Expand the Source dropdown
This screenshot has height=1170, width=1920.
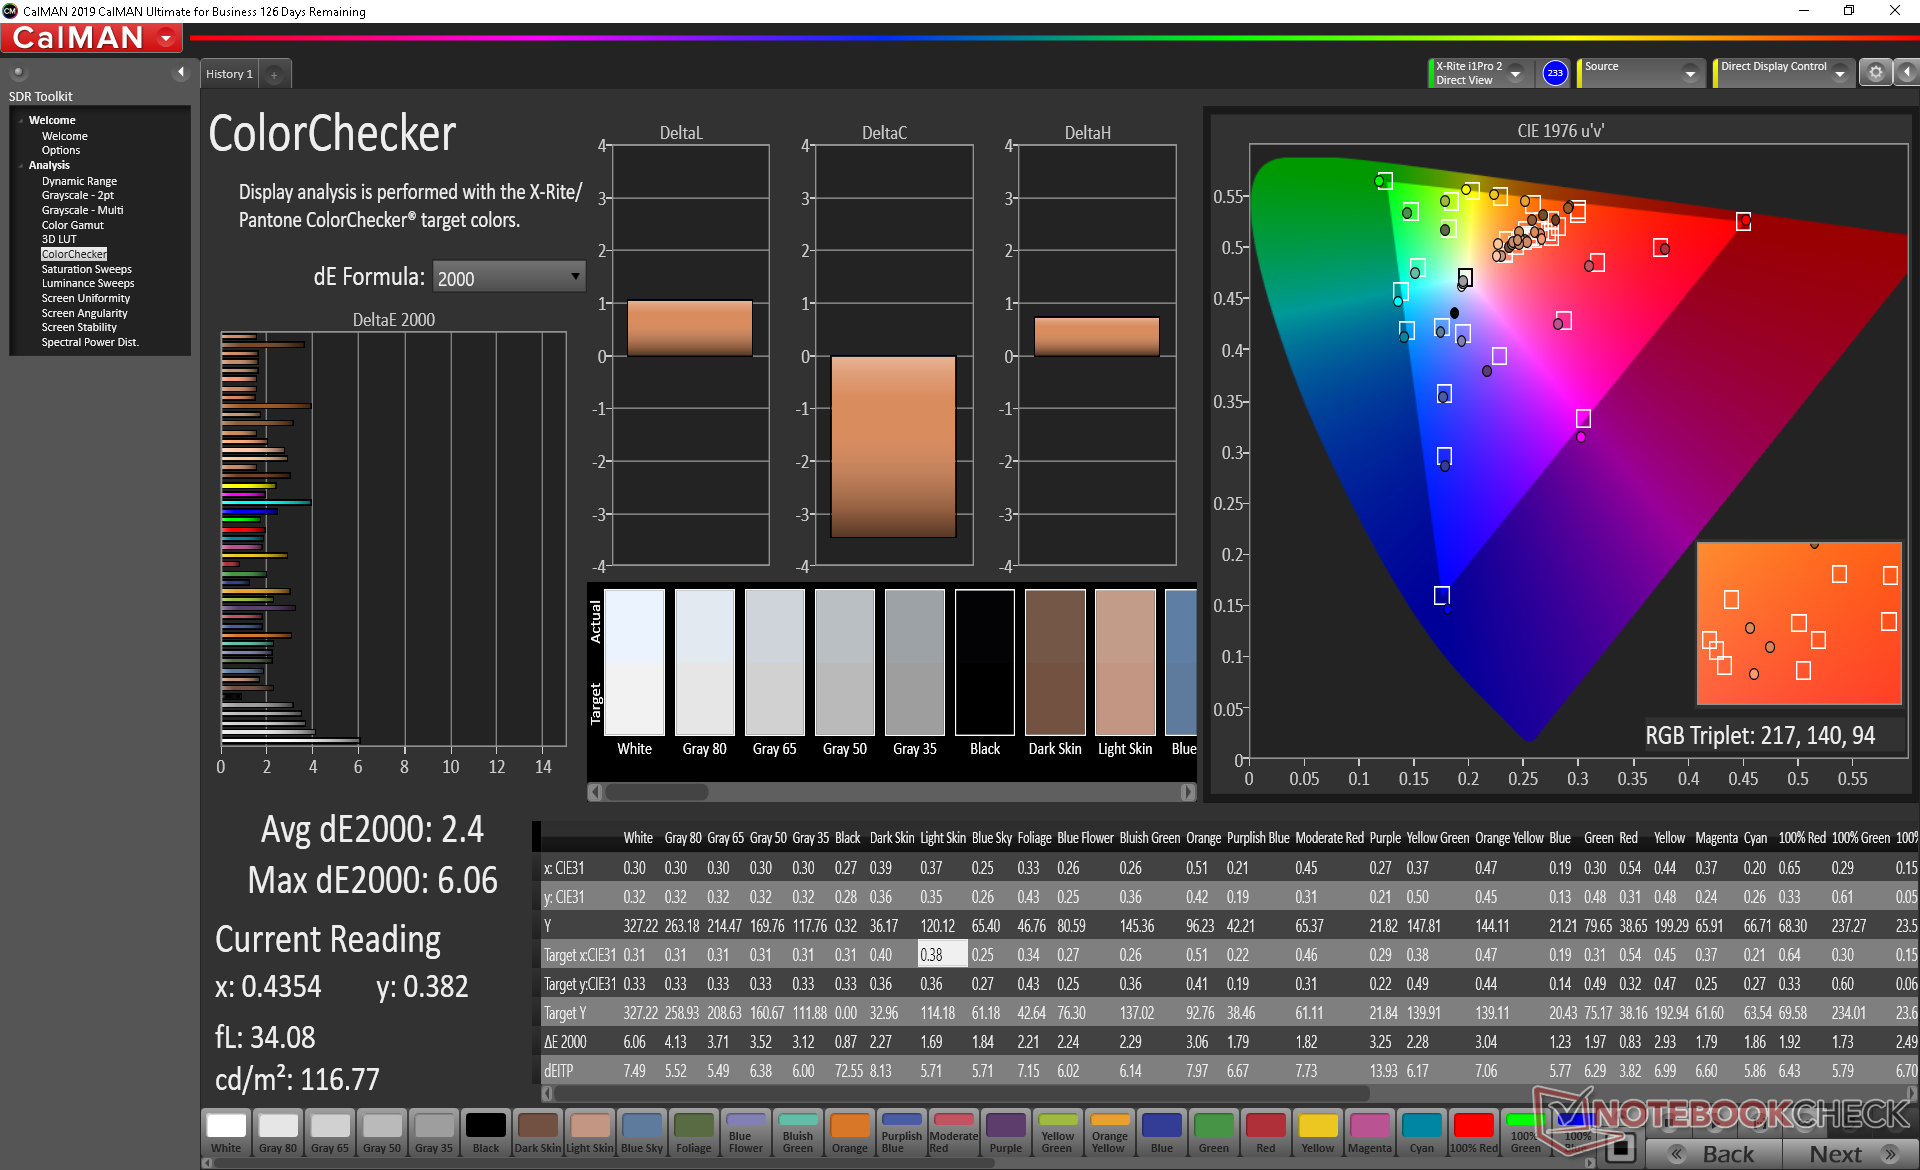point(1690,74)
